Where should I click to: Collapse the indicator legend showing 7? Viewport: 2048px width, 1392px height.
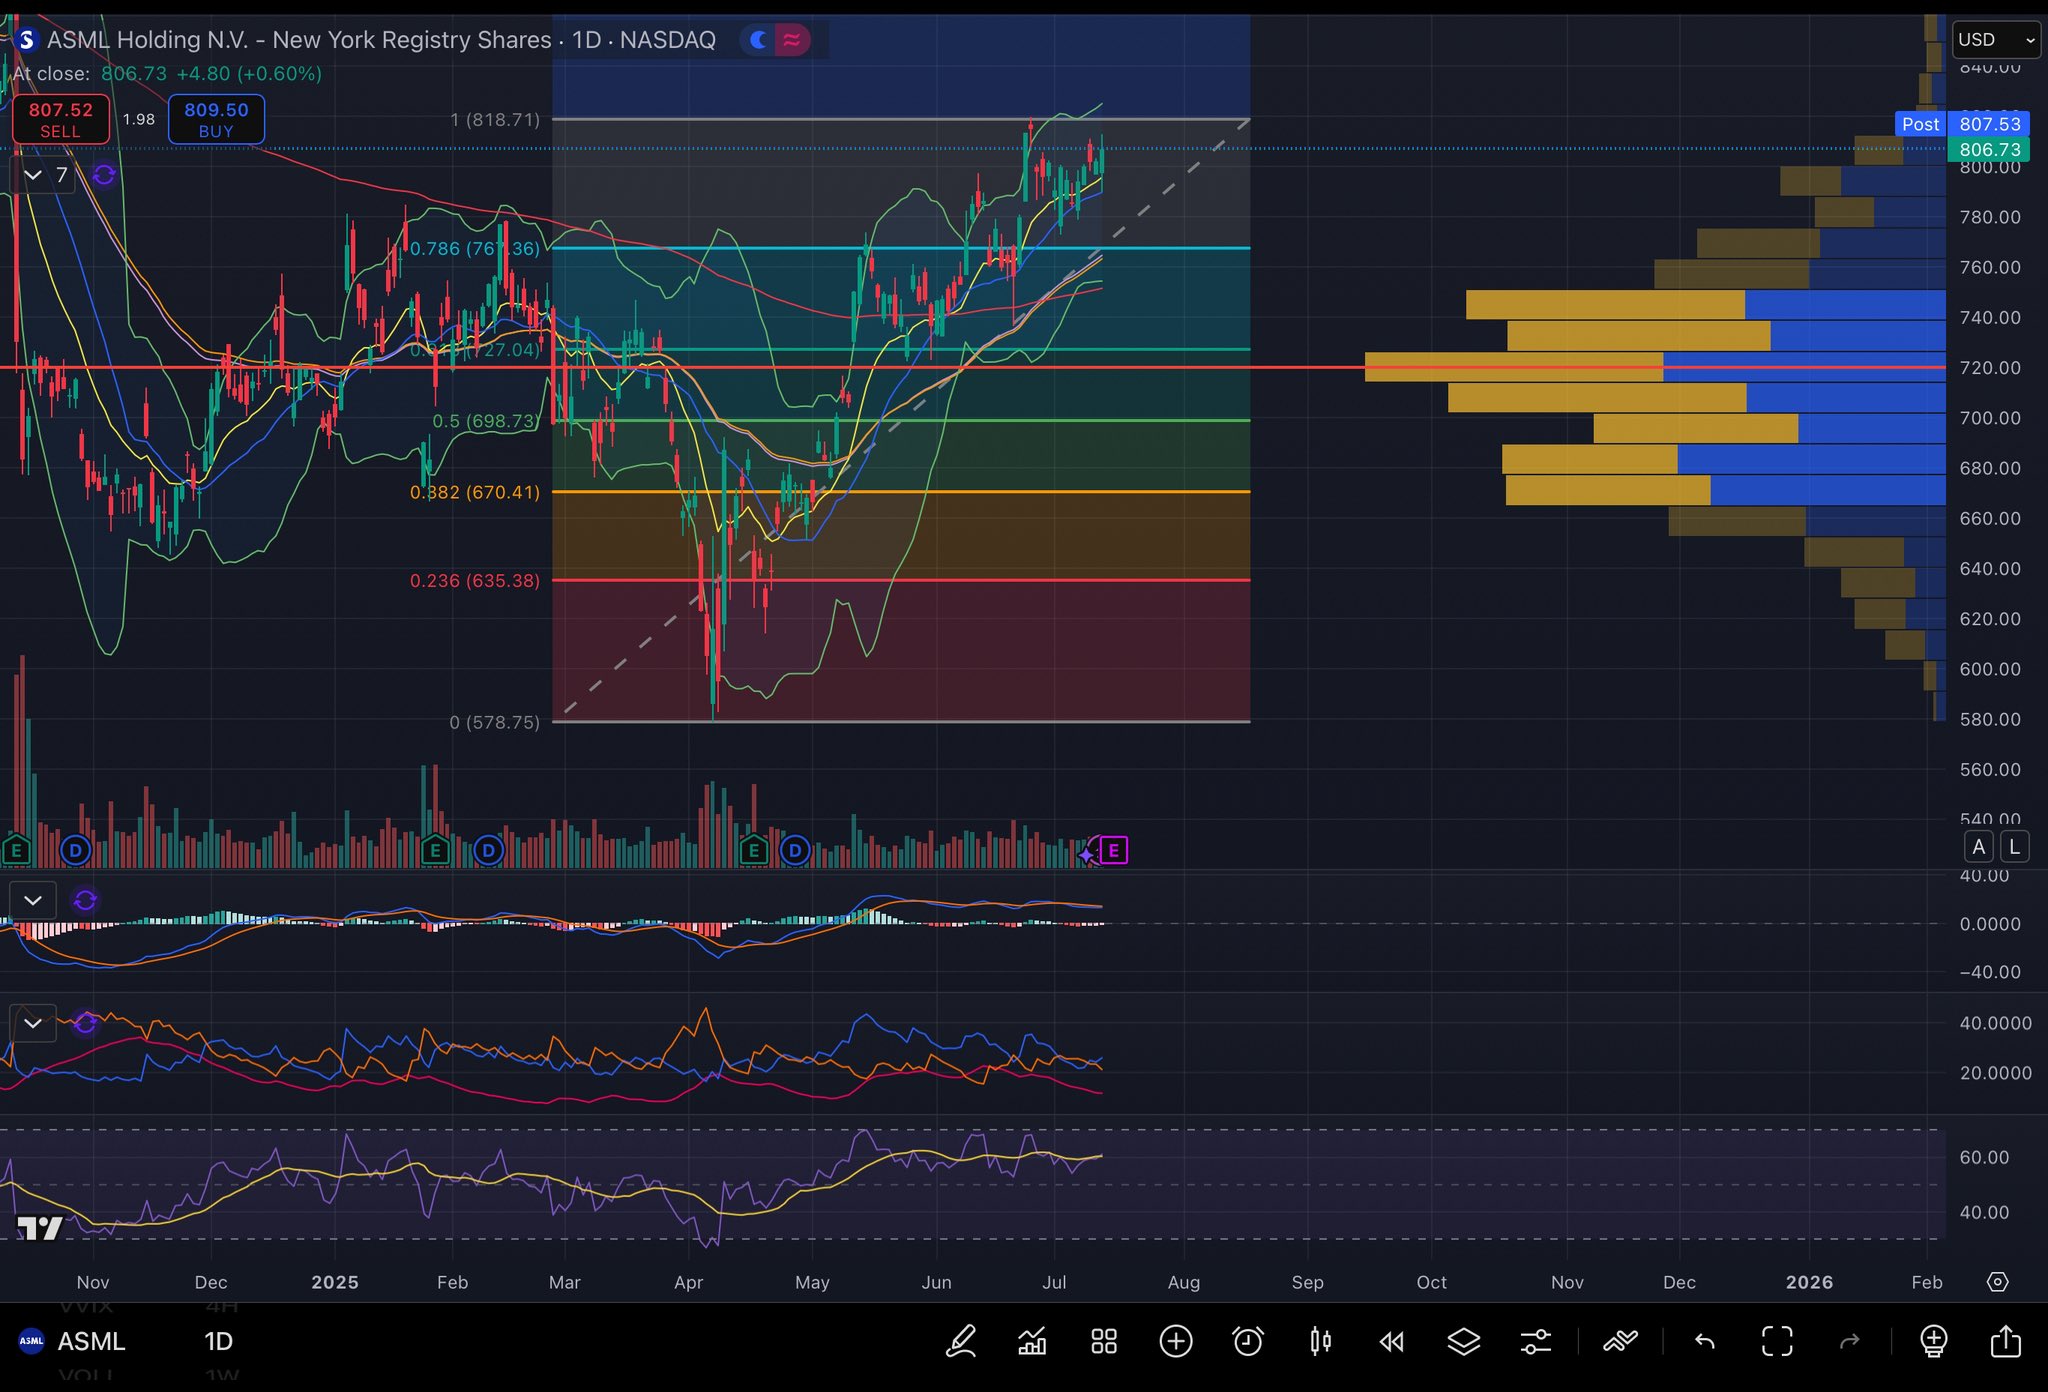pyautogui.click(x=33, y=175)
